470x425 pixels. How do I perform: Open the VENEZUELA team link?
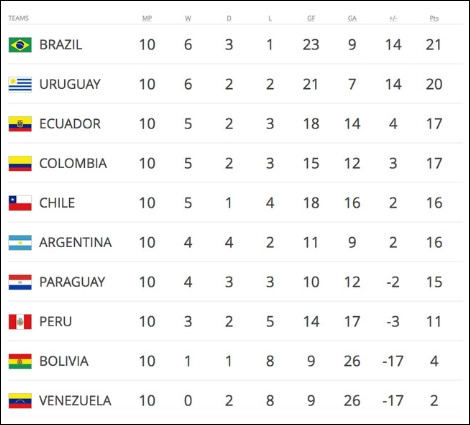(x=75, y=401)
